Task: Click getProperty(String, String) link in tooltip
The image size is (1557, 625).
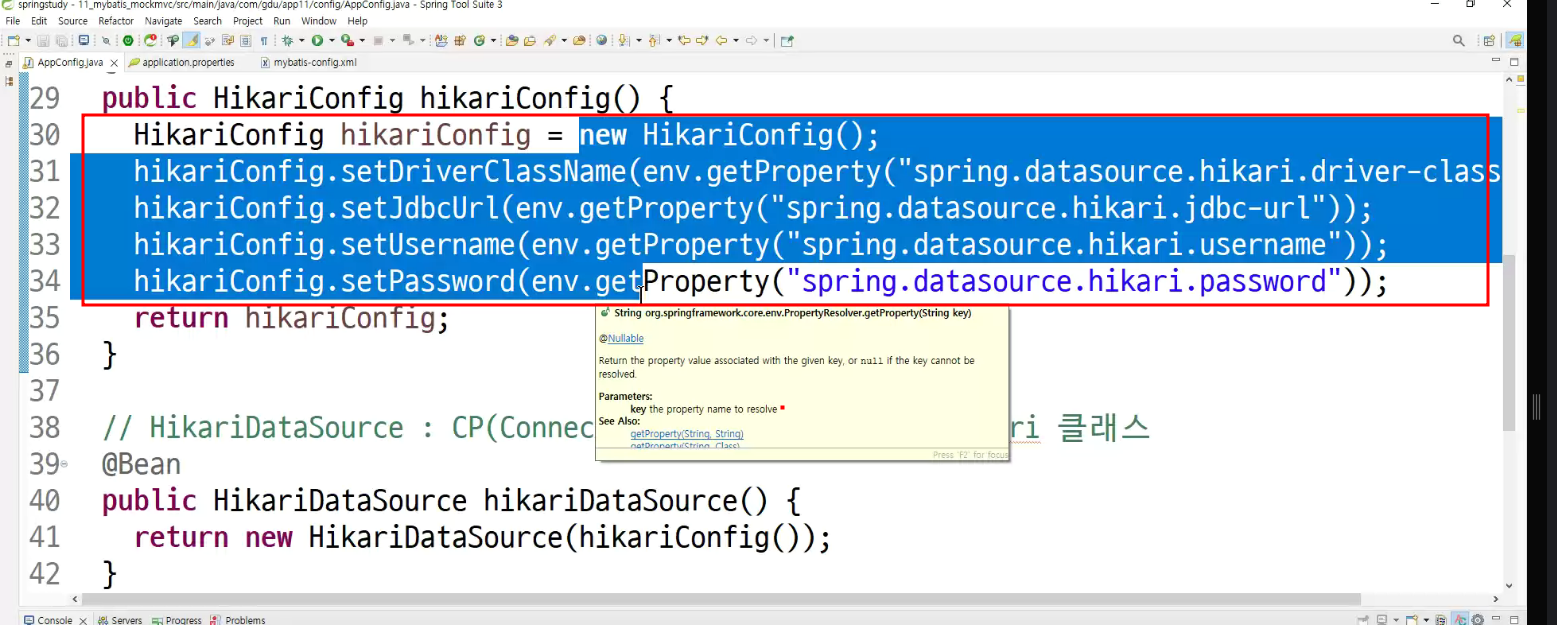Action: 687,434
